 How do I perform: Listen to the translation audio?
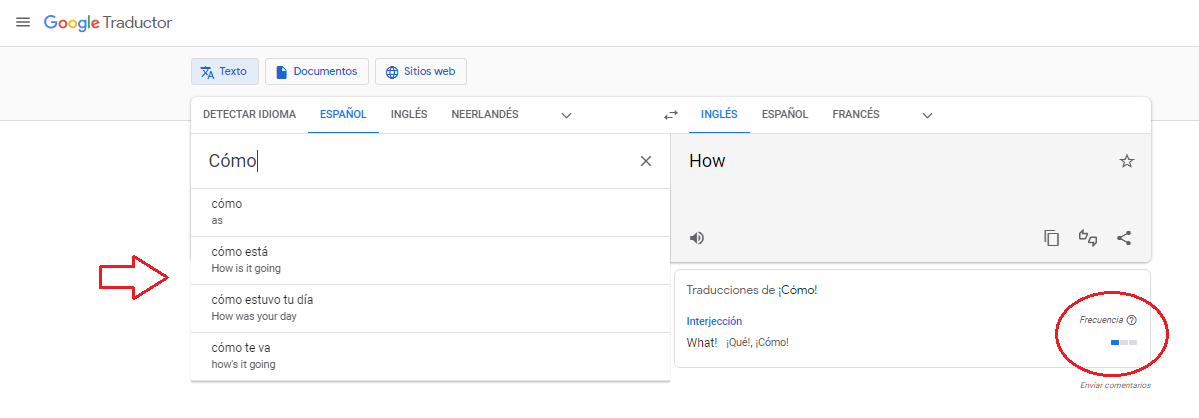pos(697,238)
